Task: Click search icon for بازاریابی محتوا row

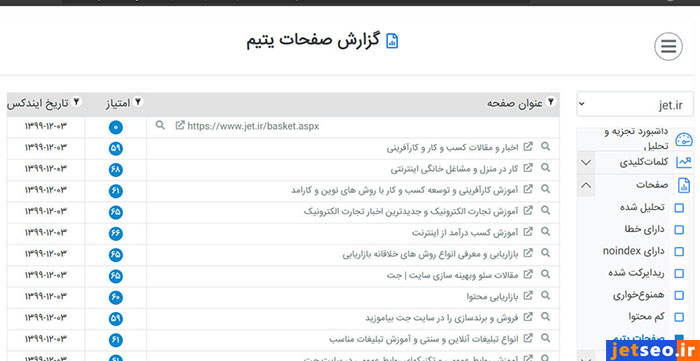Action: tap(545, 295)
